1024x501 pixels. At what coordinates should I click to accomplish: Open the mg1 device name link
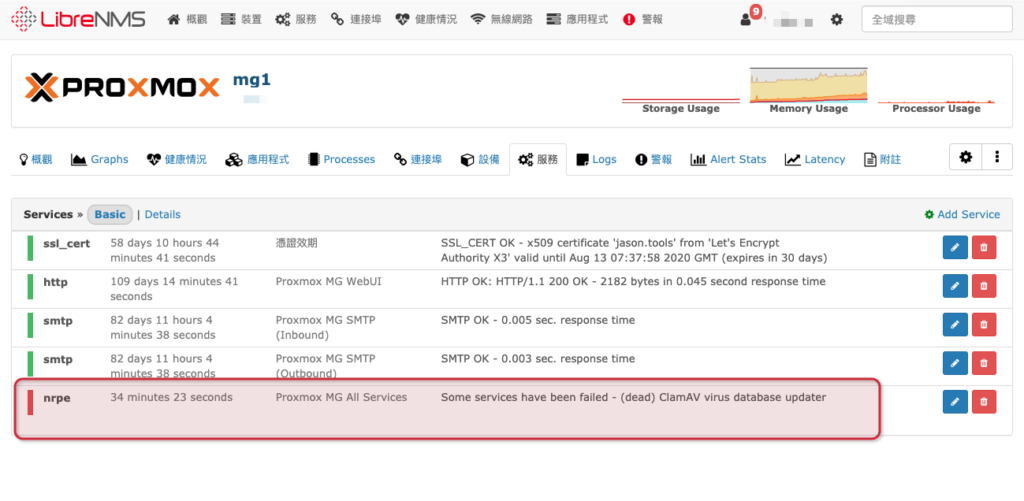[251, 80]
